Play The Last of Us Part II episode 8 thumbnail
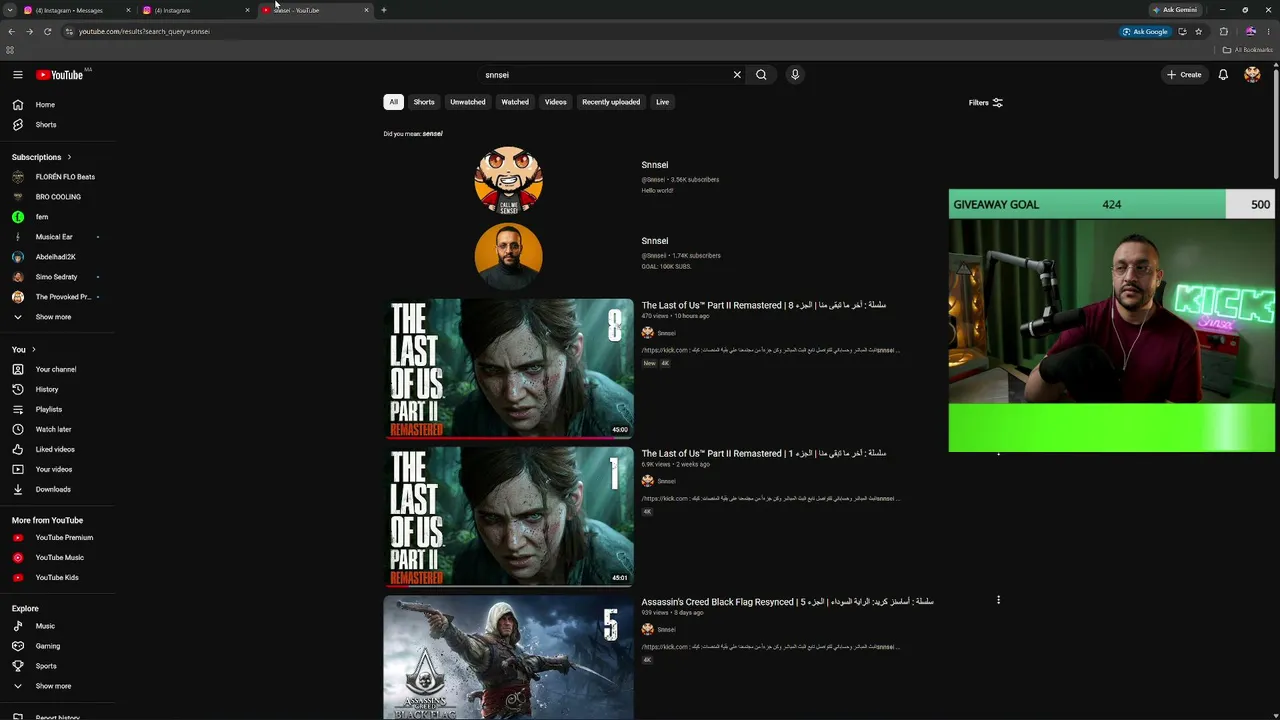 [x=508, y=369]
